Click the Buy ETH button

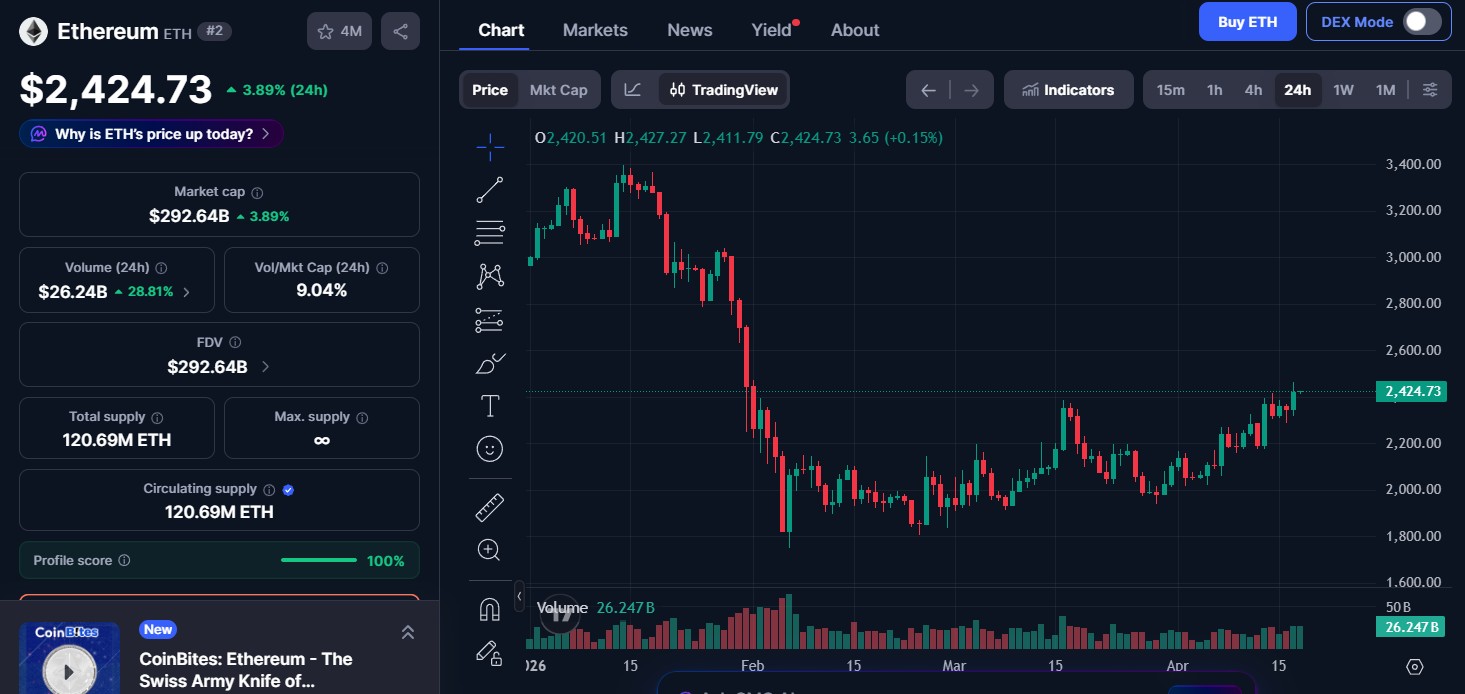1247,21
